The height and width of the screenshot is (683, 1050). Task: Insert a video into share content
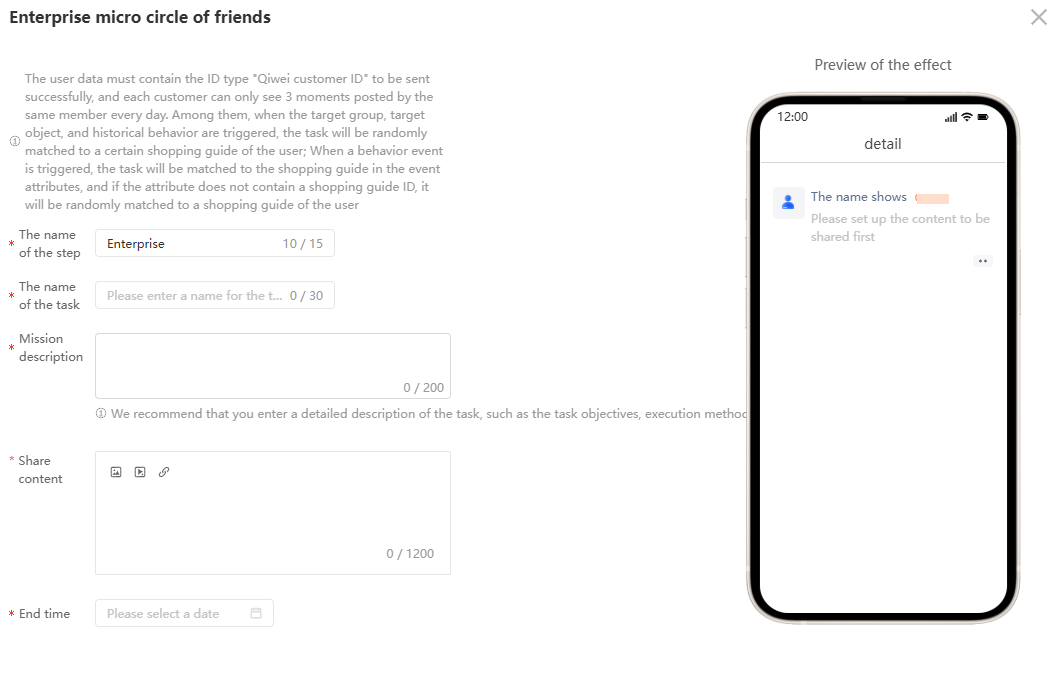(140, 472)
